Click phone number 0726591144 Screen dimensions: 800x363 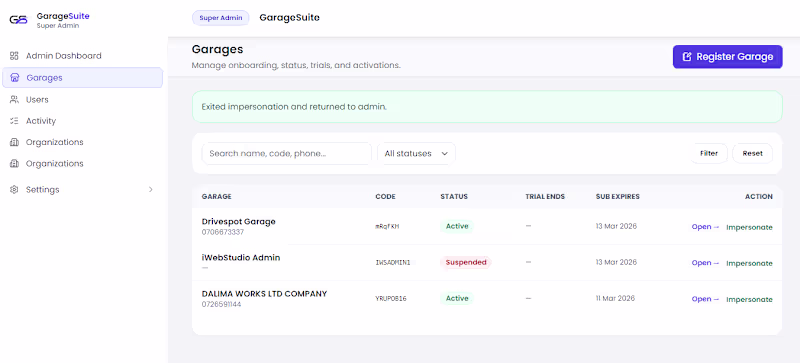221,304
